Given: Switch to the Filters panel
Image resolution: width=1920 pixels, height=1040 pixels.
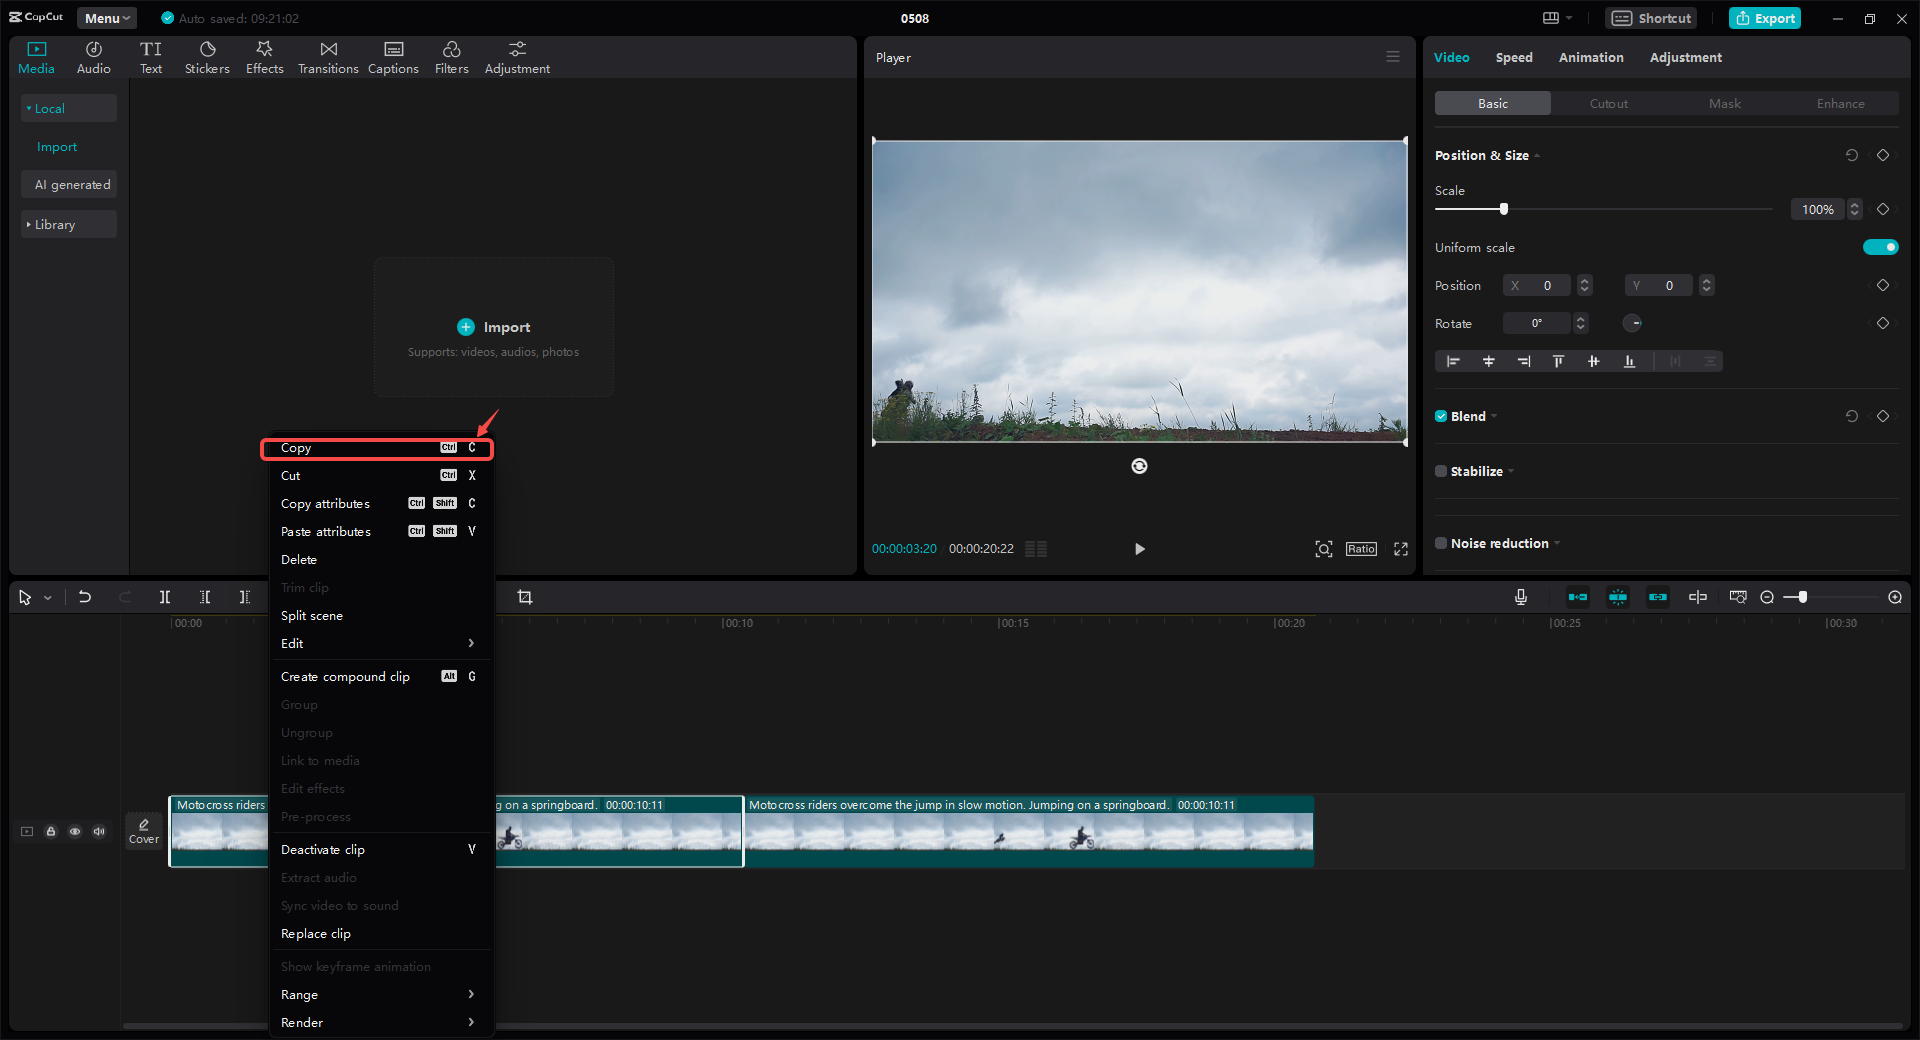Looking at the screenshot, I should (x=451, y=56).
